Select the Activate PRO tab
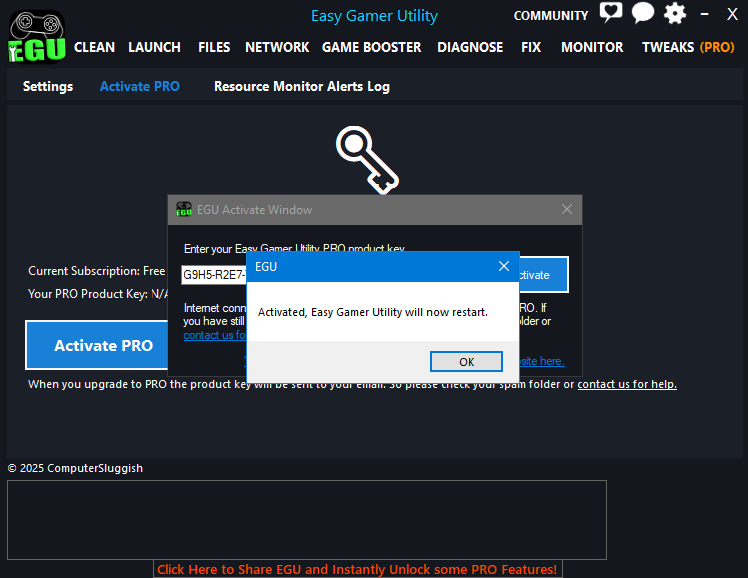This screenshot has height=578, width=748. pos(140,86)
